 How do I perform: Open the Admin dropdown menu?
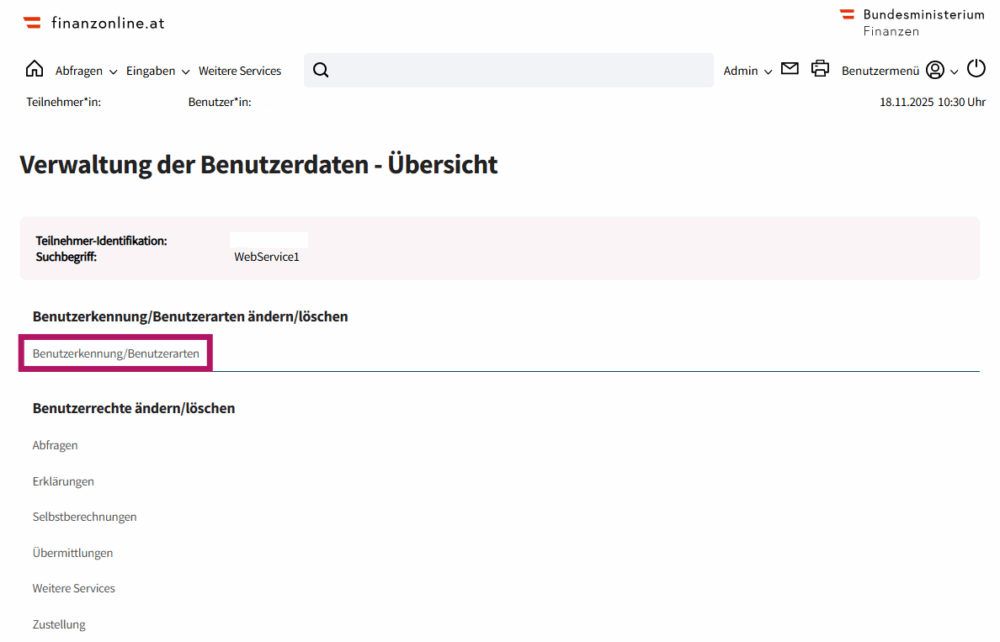(x=747, y=71)
